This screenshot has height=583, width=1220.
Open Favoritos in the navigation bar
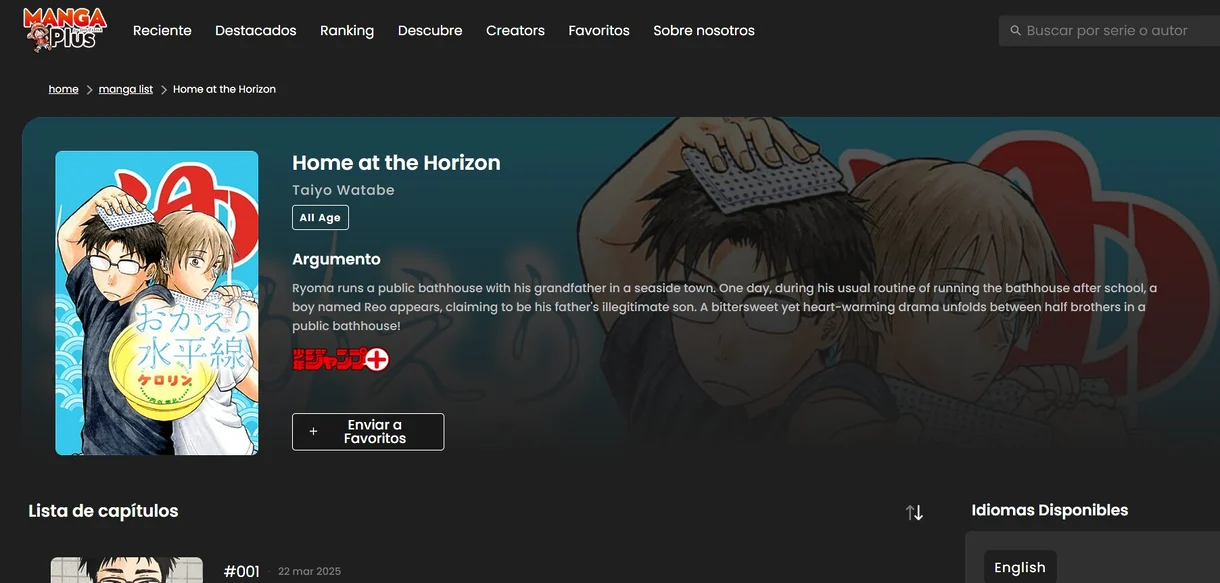(599, 31)
